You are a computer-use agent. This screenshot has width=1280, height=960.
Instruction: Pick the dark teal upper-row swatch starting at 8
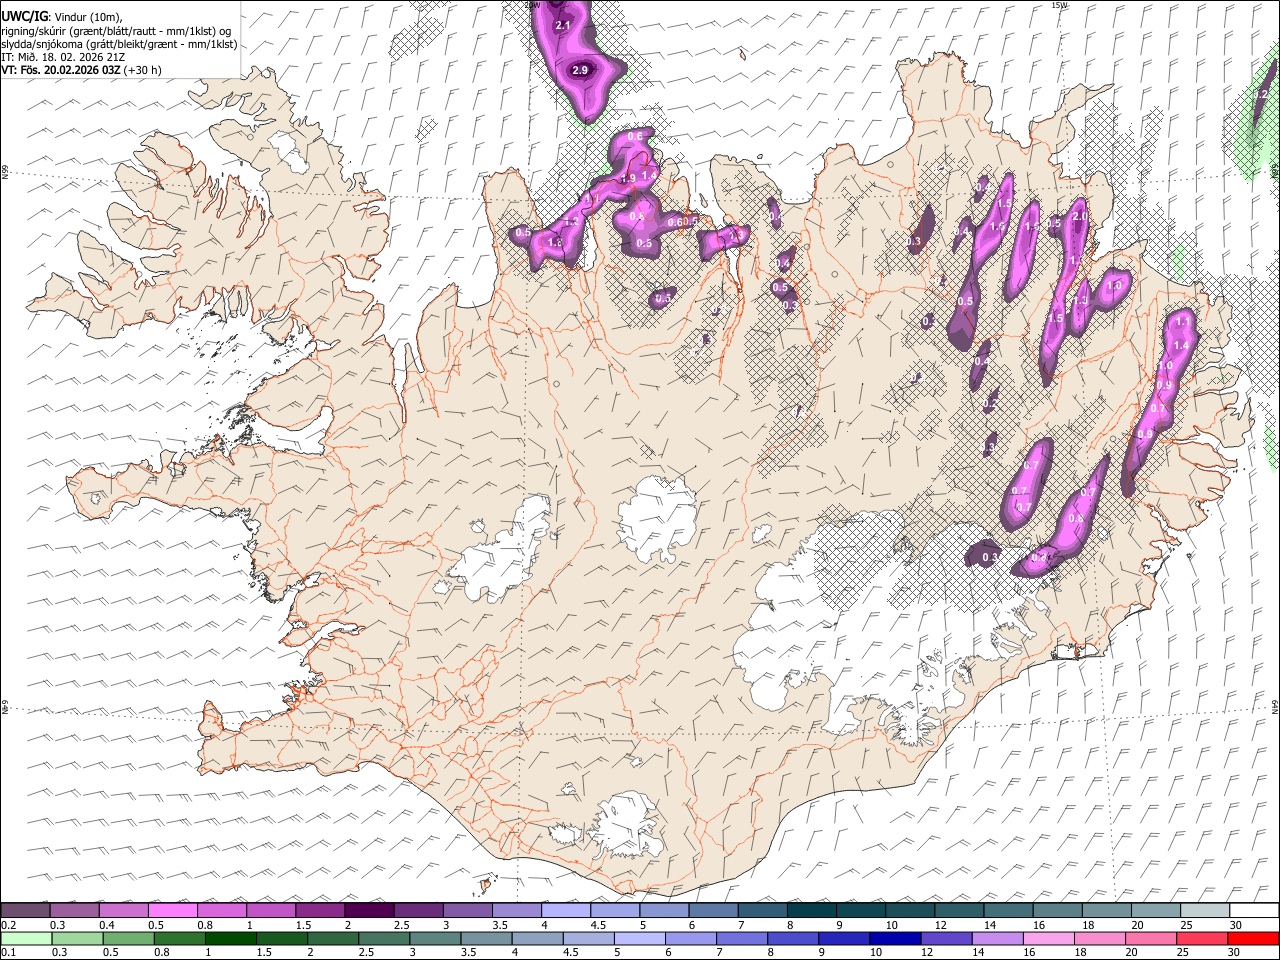pyautogui.click(x=811, y=910)
